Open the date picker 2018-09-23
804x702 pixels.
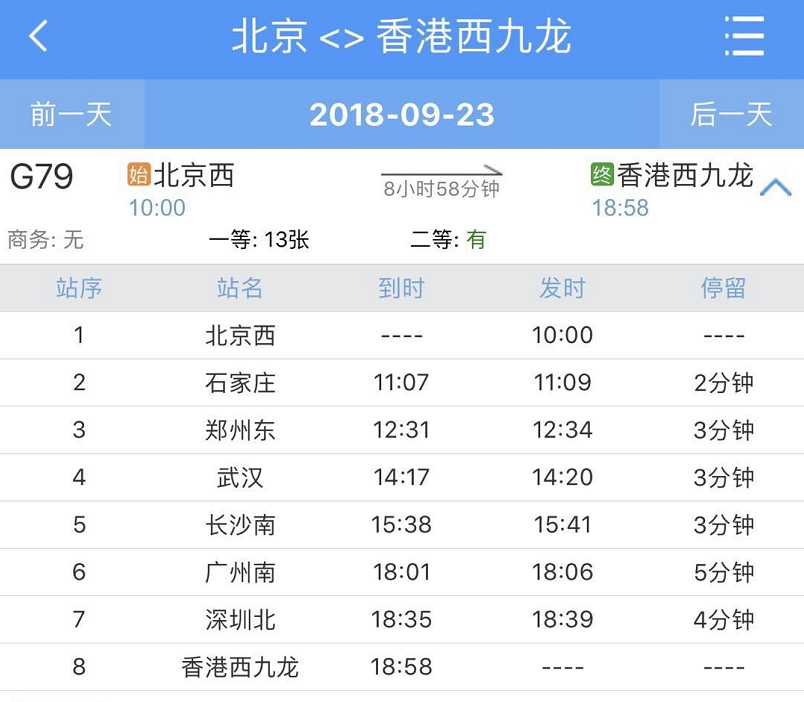(402, 114)
